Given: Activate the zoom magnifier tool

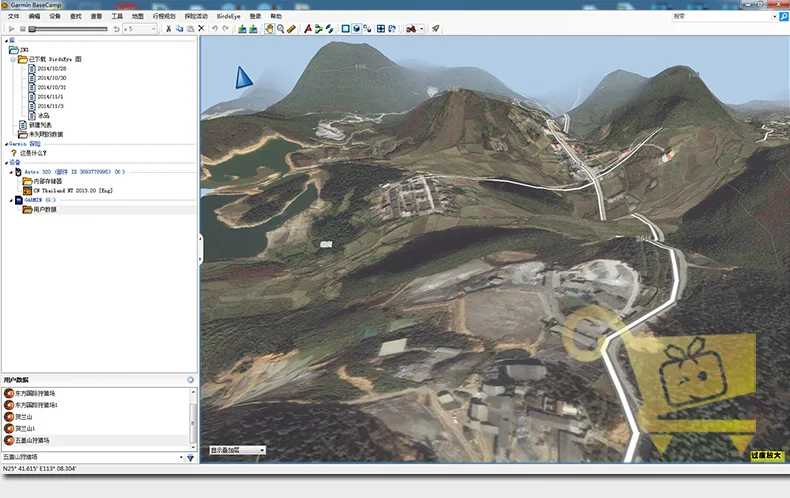Looking at the screenshot, I should 281,29.
